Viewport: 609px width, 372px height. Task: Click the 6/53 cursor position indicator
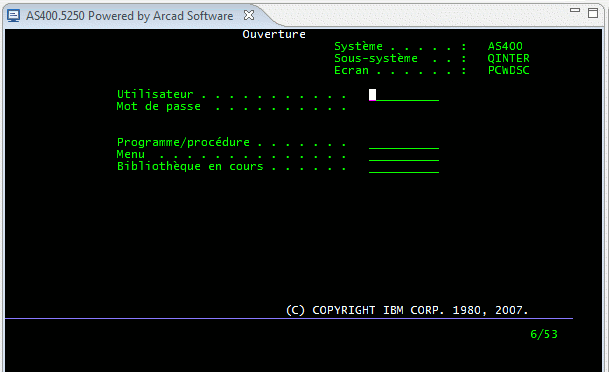(x=544, y=334)
